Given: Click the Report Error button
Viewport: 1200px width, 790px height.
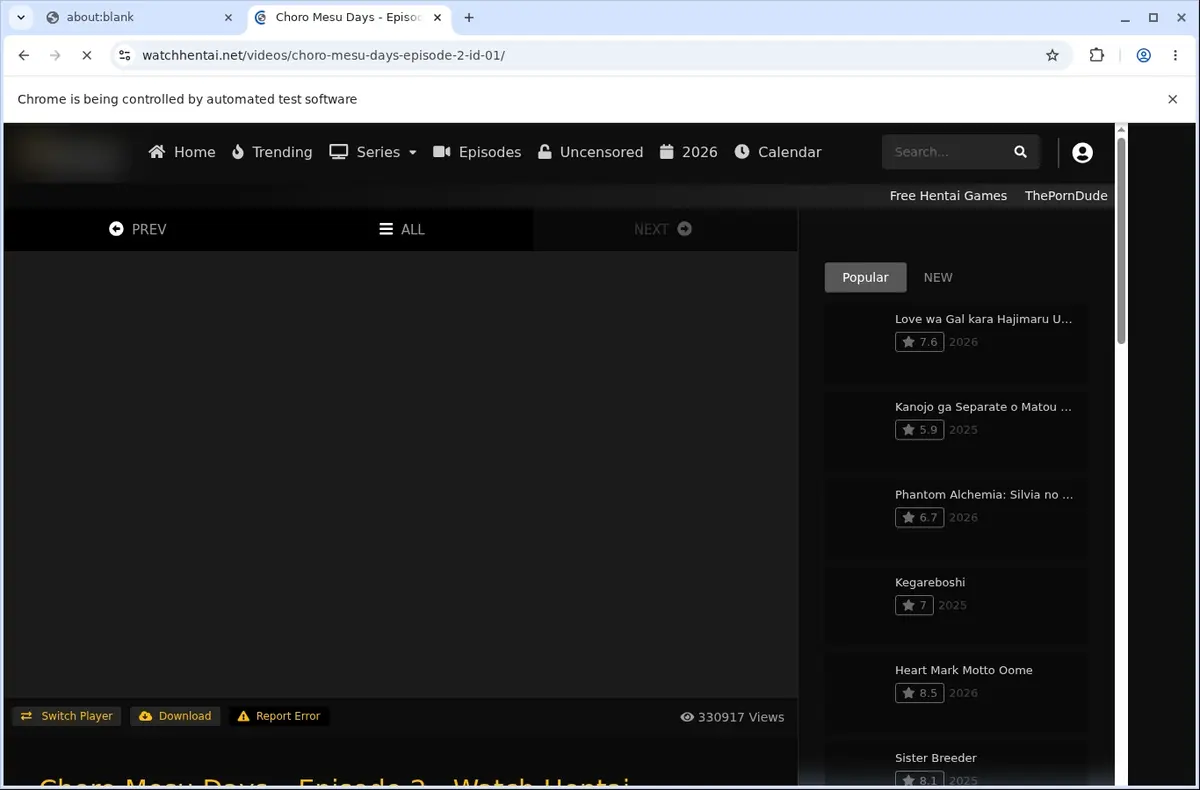Looking at the screenshot, I should coord(279,716).
